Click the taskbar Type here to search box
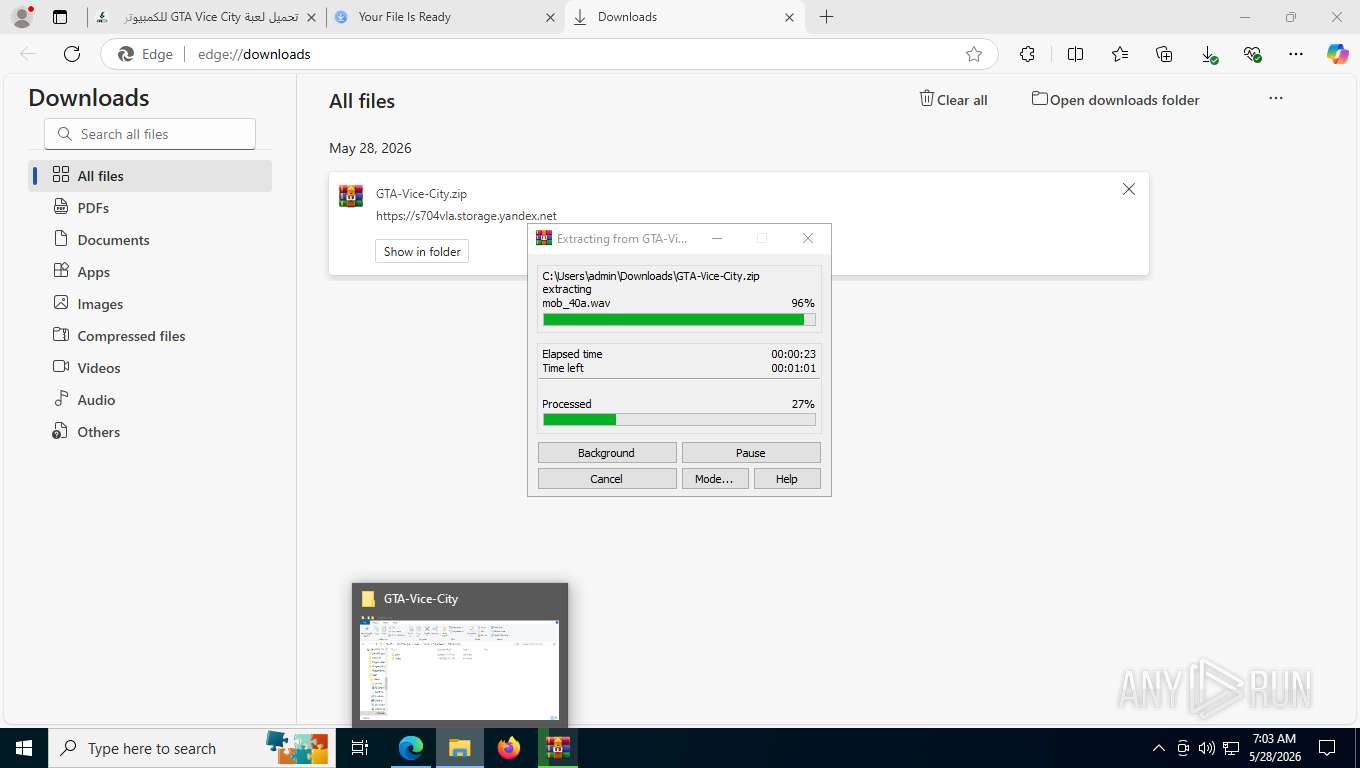This screenshot has height=768, width=1360. point(192,748)
